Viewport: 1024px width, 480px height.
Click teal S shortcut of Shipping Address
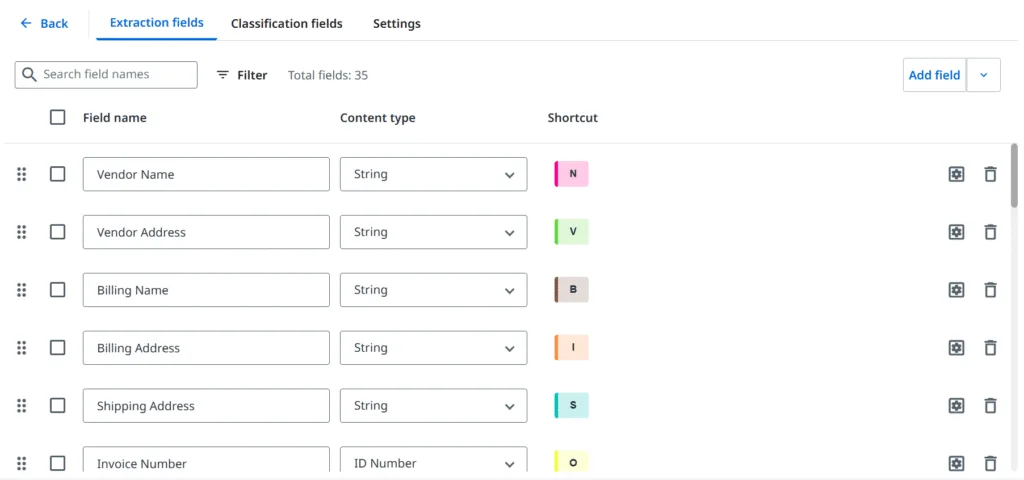[x=571, y=405]
